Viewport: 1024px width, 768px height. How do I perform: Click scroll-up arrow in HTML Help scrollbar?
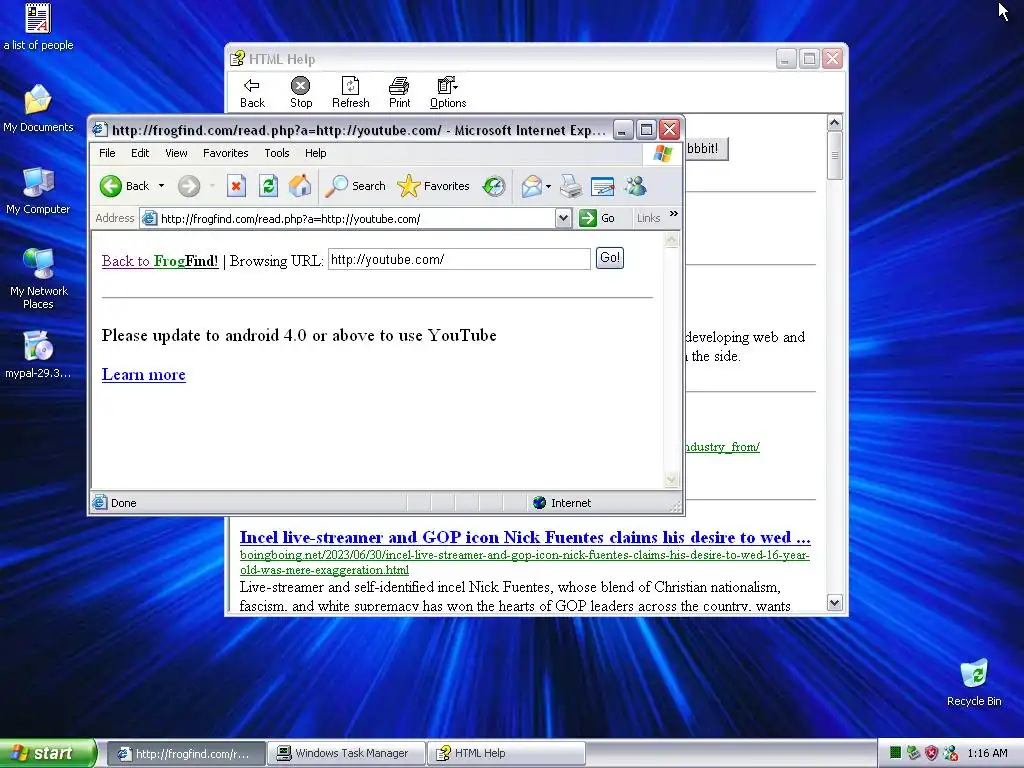coord(835,123)
